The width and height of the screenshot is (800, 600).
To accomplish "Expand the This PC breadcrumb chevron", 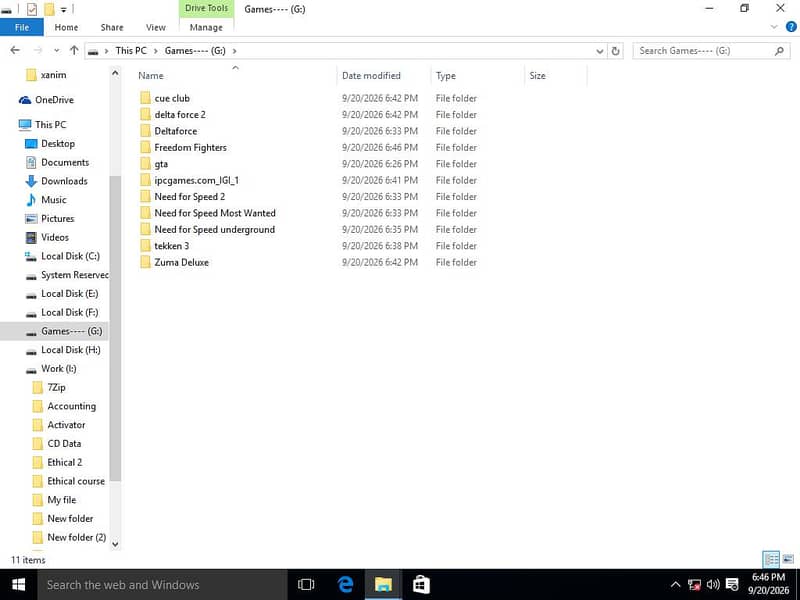I will coord(156,51).
